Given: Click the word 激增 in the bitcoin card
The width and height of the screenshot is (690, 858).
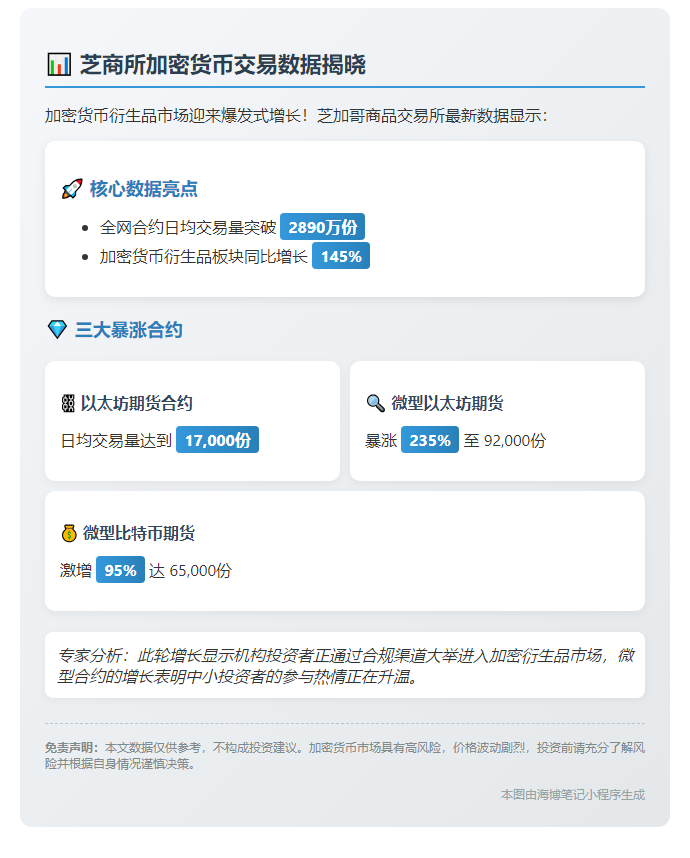Looking at the screenshot, I should tap(76, 571).
